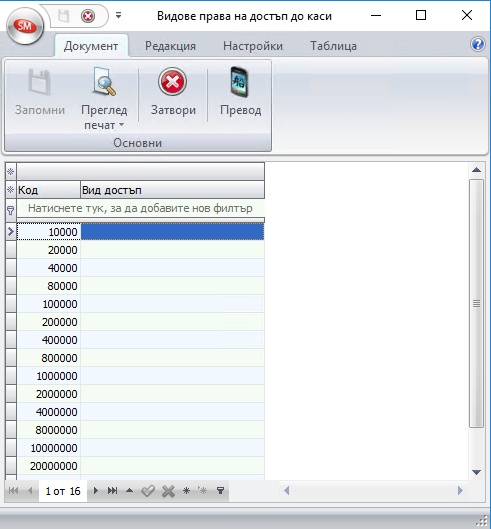
Task: Click the asterisk column chooser beside Код
Action: [x=10, y=190]
